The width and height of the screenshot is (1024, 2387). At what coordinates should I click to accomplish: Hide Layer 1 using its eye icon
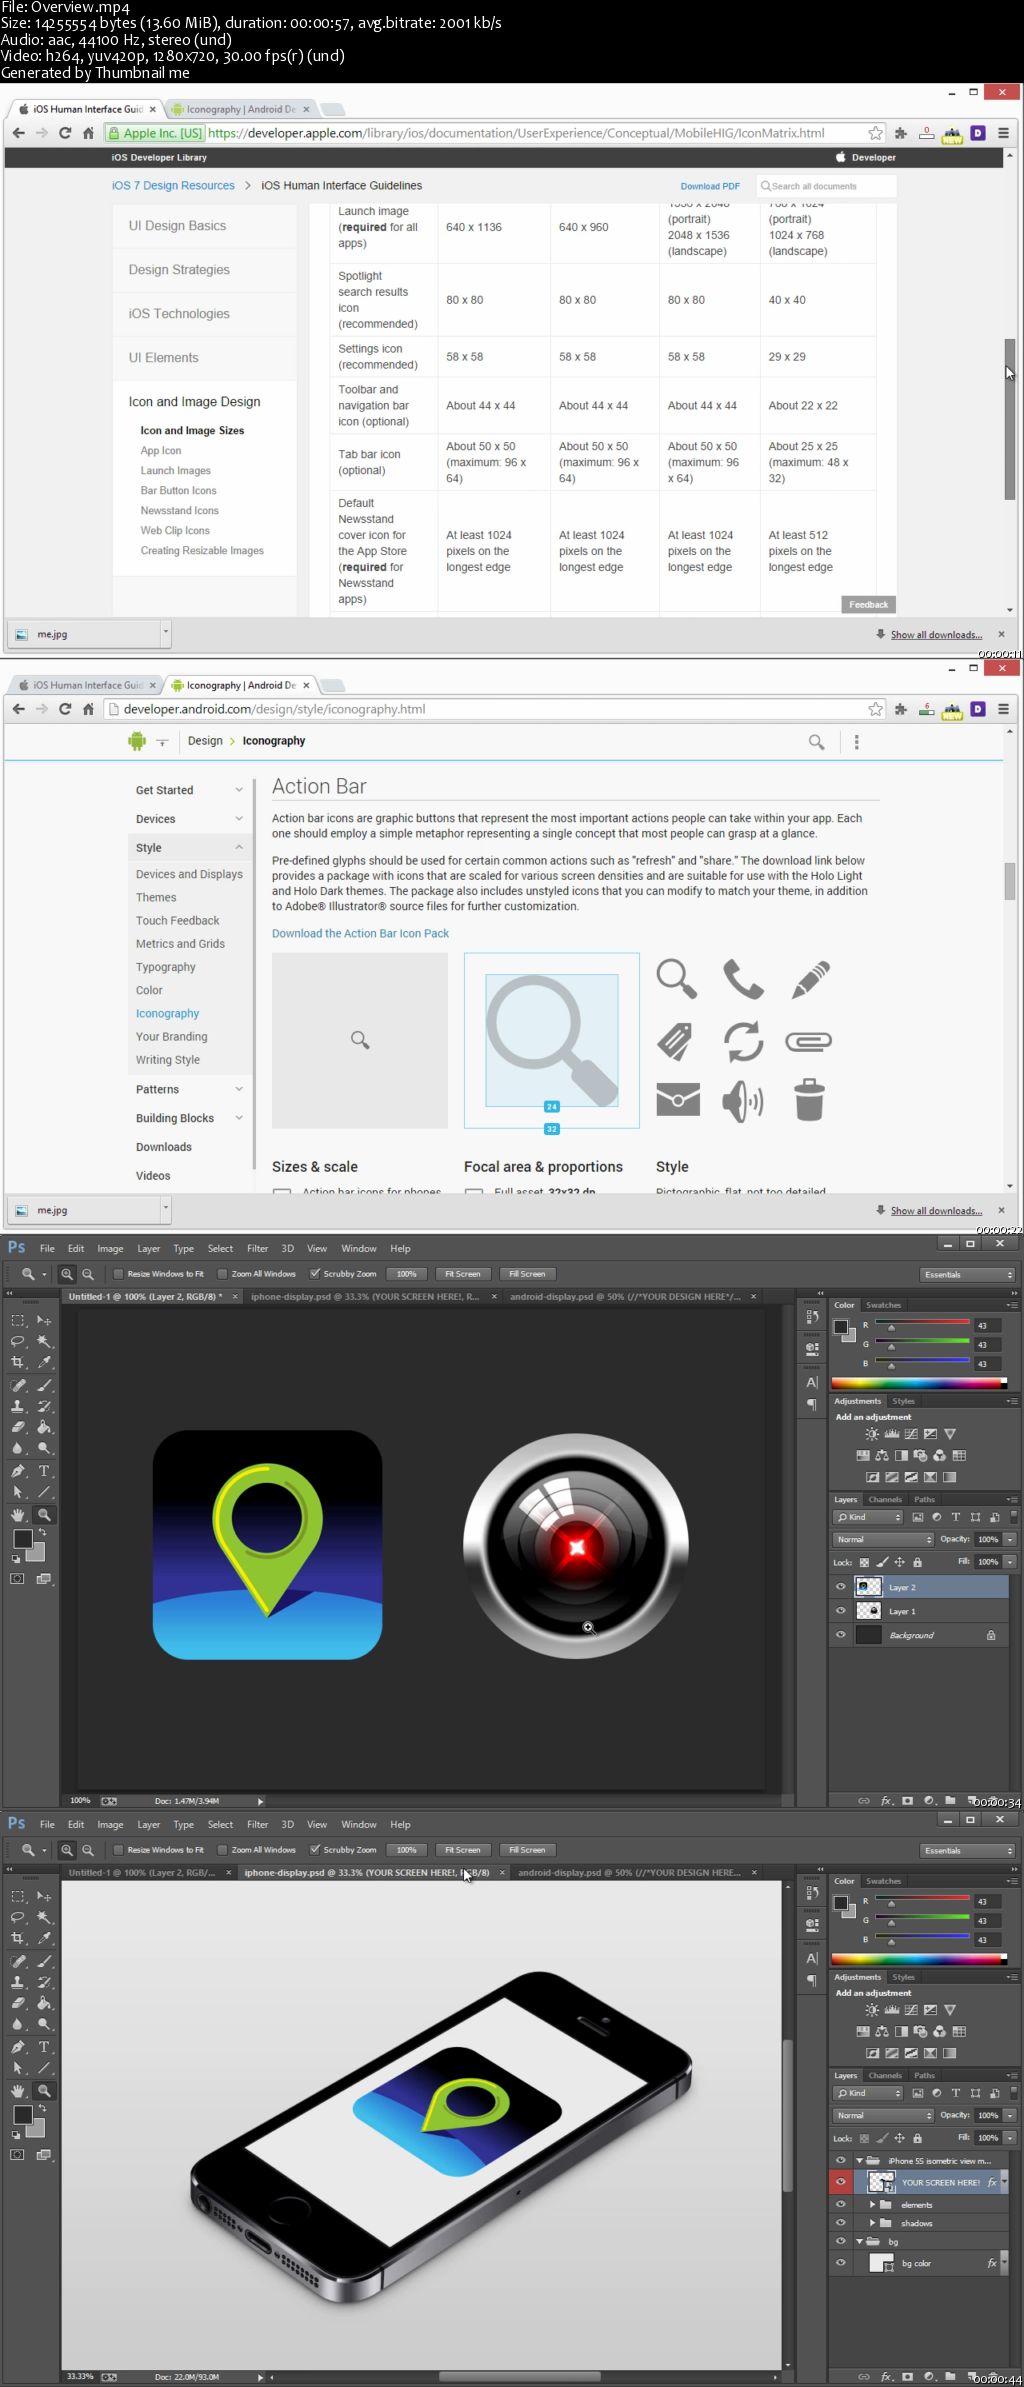(x=841, y=1611)
